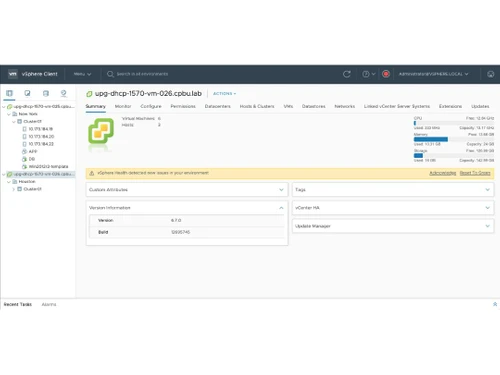Click the host icon for 10.173.184.22
The width and height of the screenshot is (500, 375).
coord(24,144)
